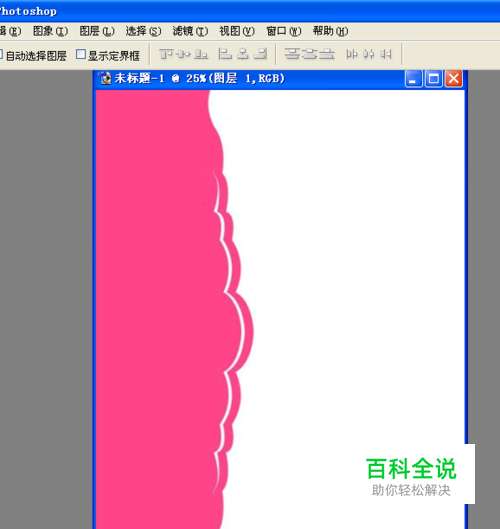Screen dimensions: 500x529
Task: Open the 视图(V) menu
Action: (237, 31)
